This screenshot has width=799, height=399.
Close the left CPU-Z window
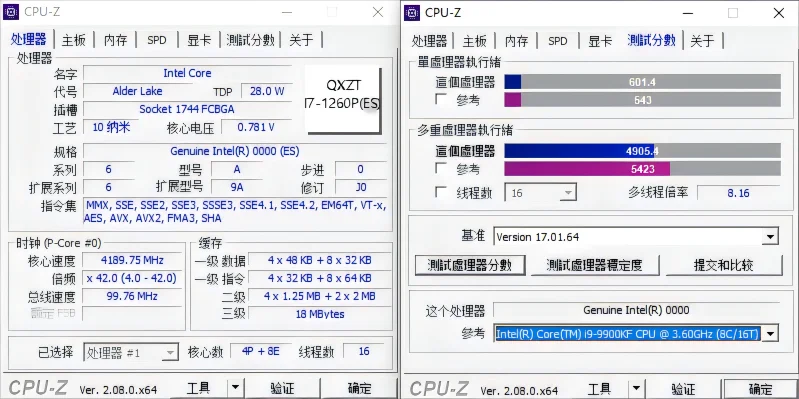378,12
